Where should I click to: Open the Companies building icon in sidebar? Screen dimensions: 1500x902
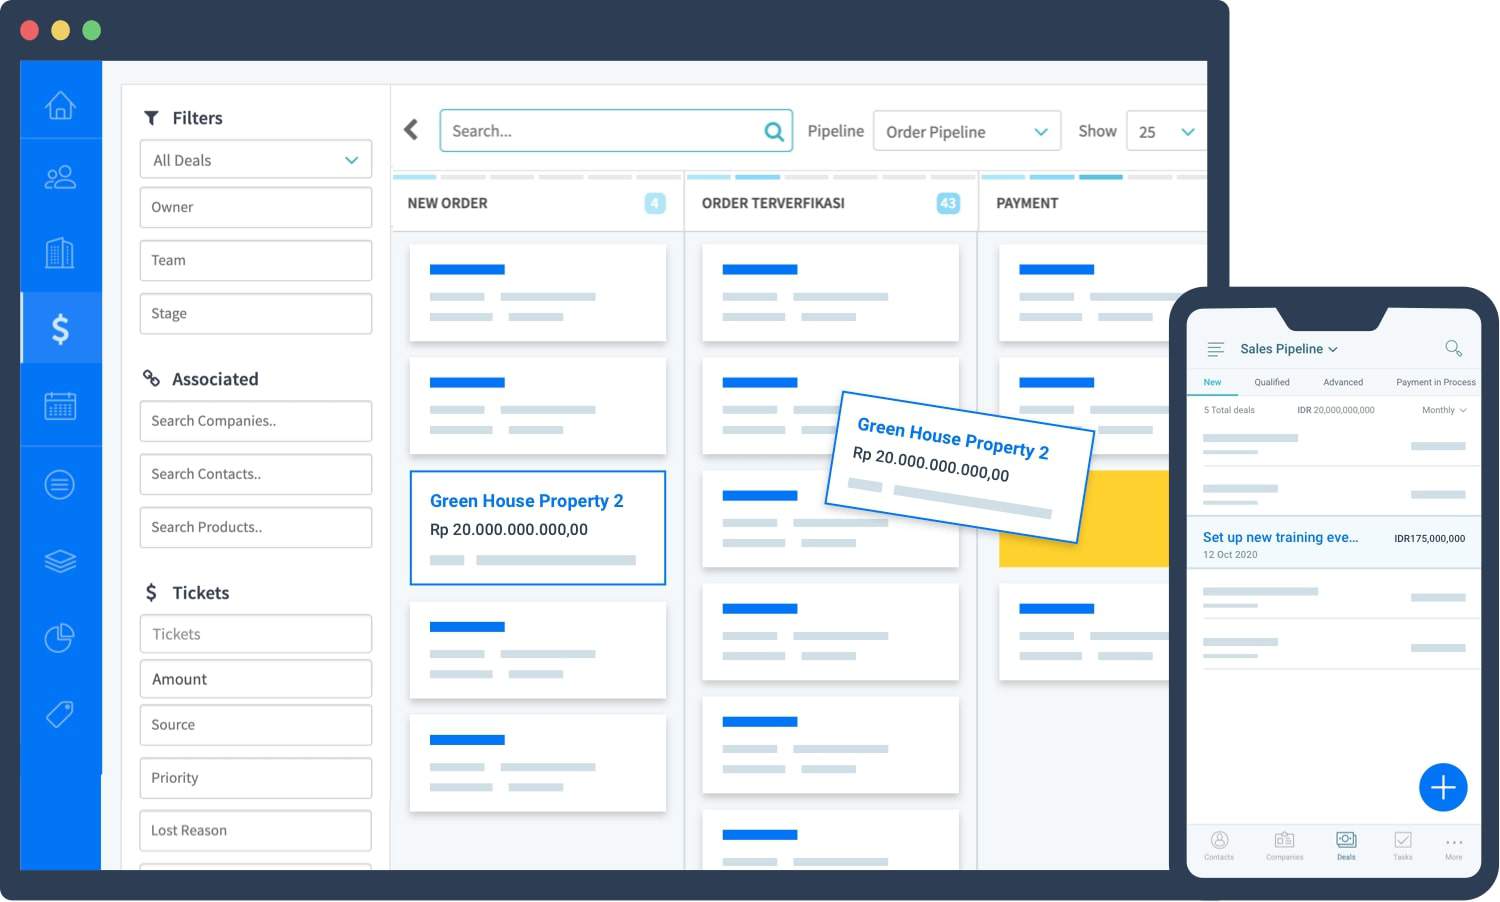point(60,252)
